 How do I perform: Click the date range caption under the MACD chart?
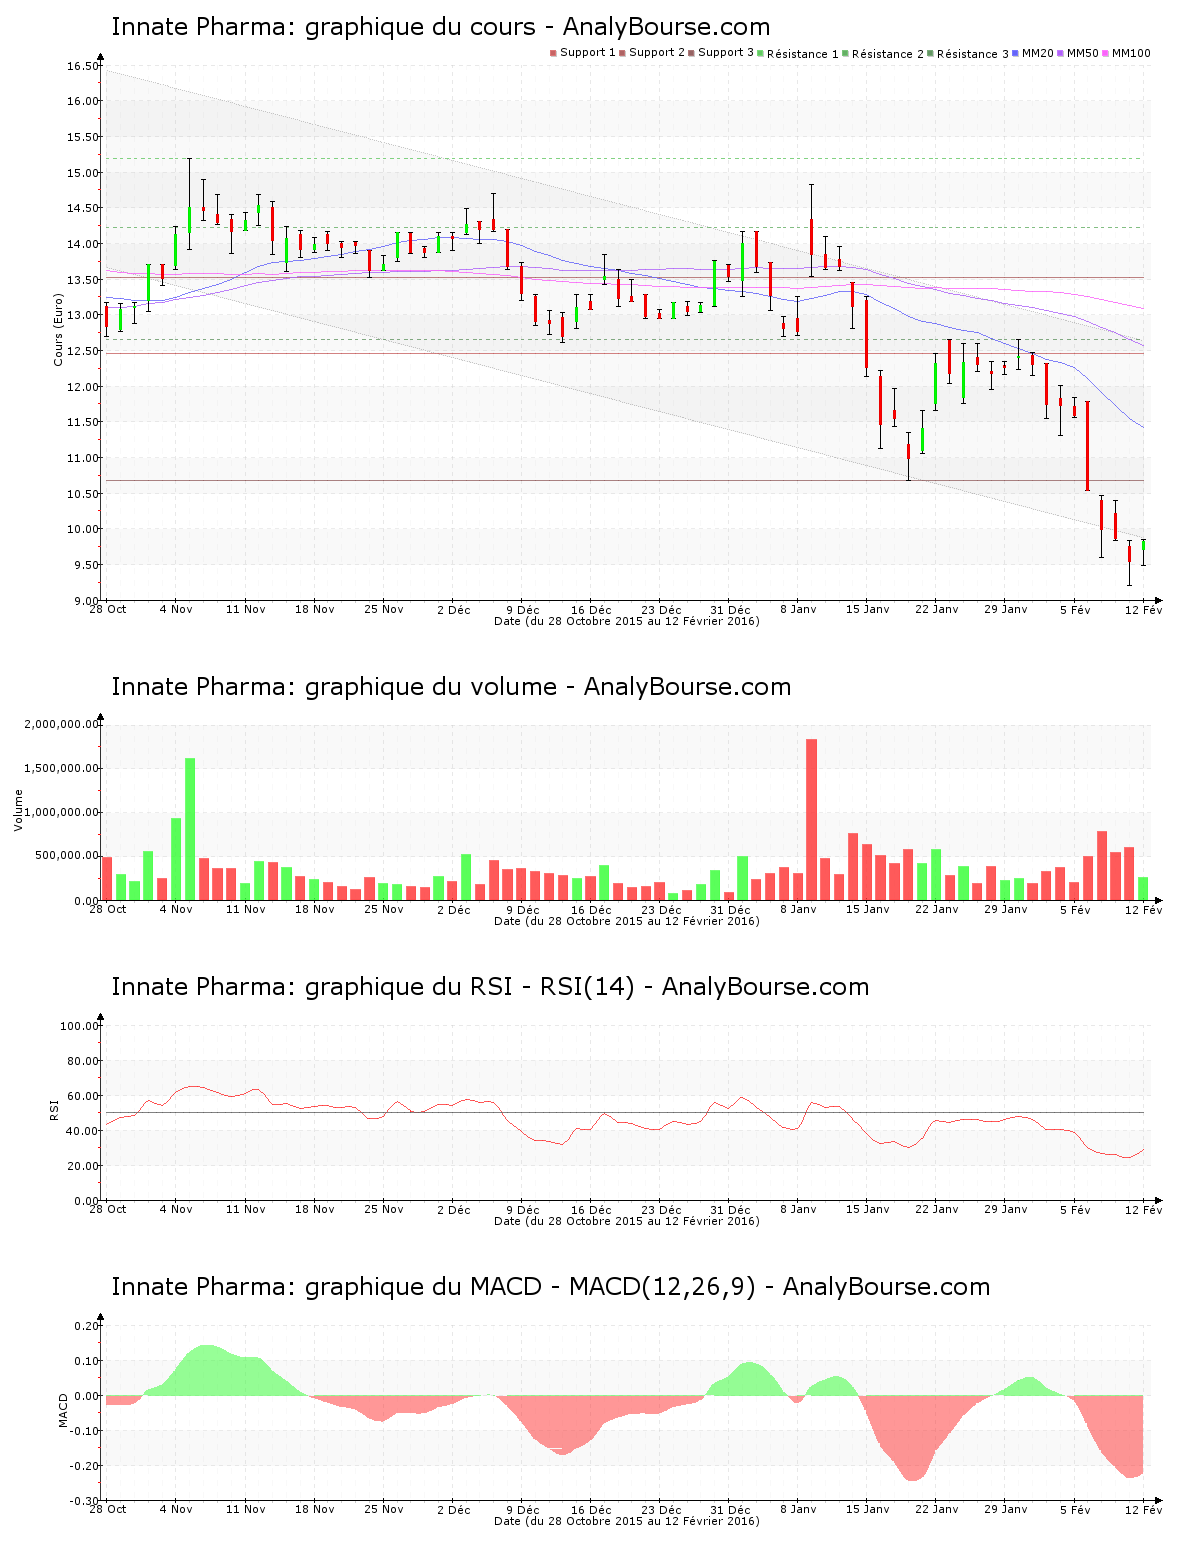coord(627,1521)
